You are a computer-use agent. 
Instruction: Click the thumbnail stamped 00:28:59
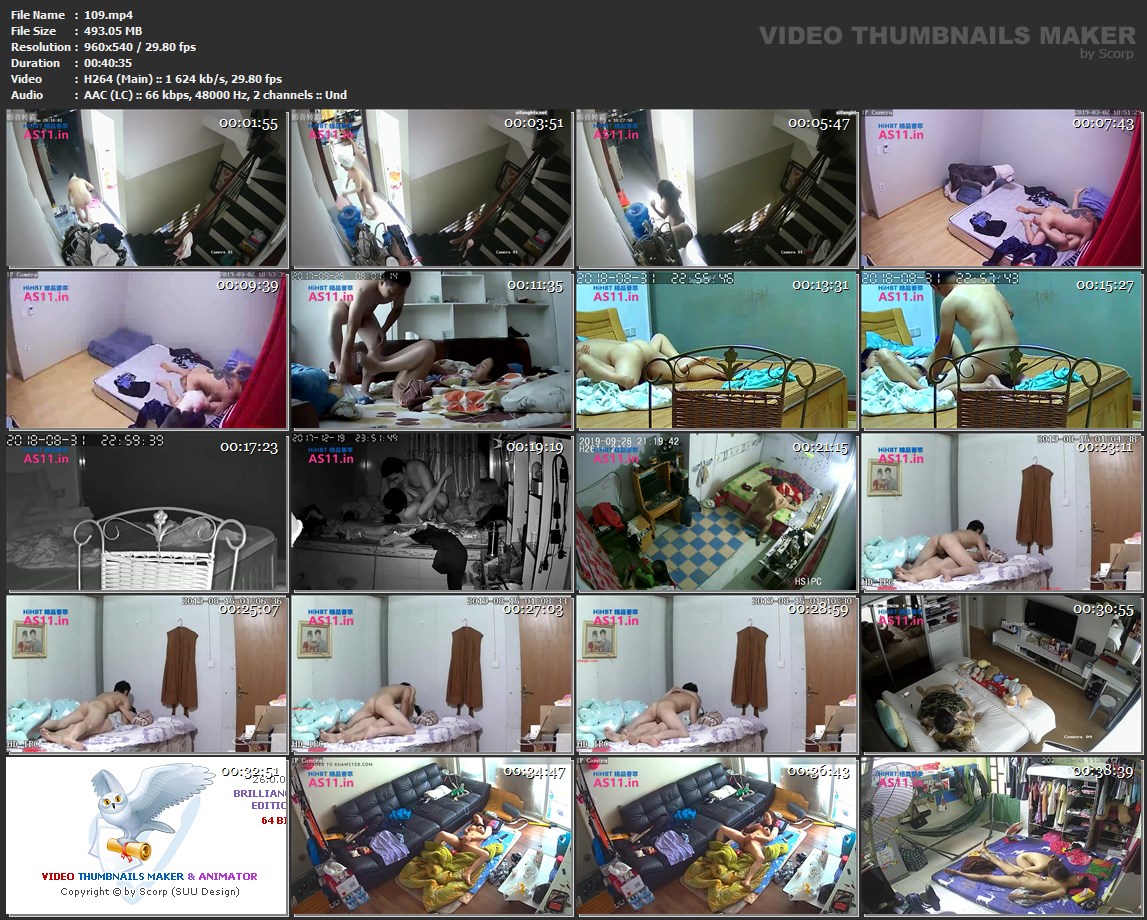click(716, 674)
